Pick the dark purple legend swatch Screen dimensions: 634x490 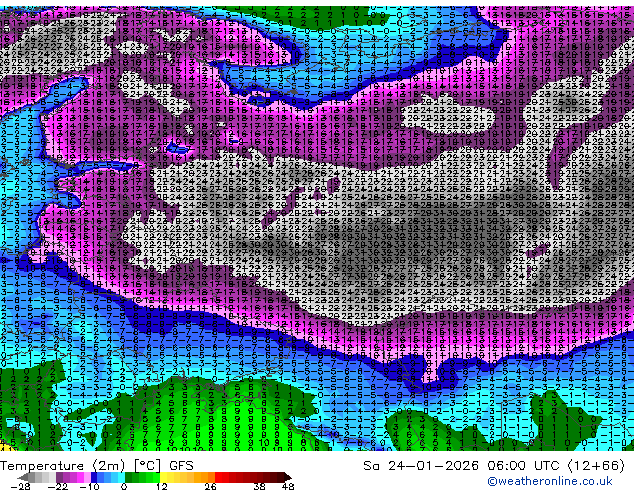(x=59, y=477)
